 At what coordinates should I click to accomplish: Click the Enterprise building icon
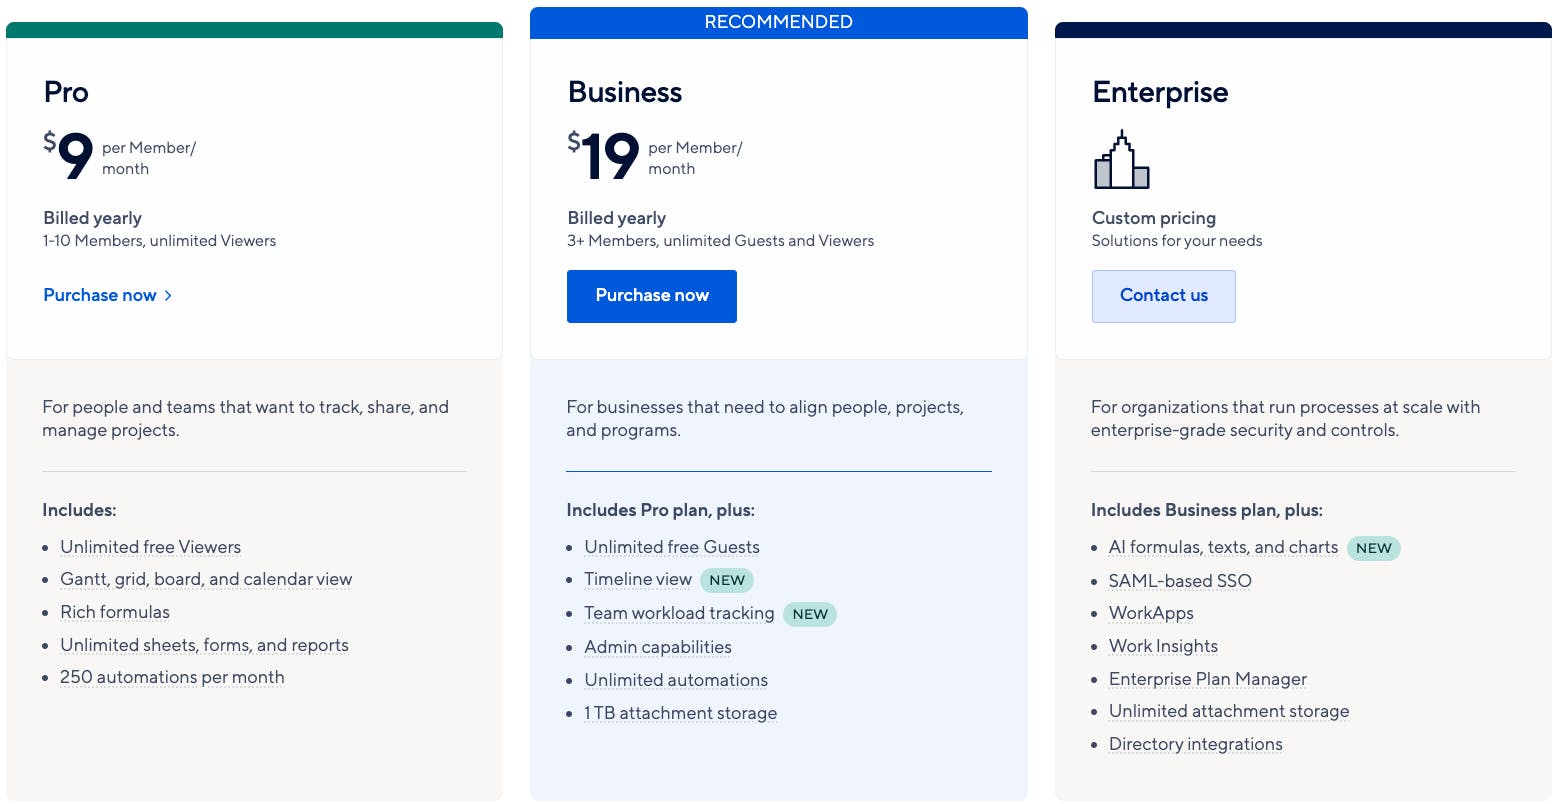point(1122,160)
